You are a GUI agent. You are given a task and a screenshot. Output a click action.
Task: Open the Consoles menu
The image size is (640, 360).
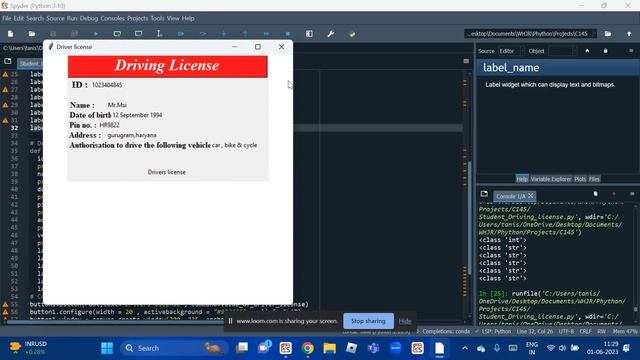112,18
